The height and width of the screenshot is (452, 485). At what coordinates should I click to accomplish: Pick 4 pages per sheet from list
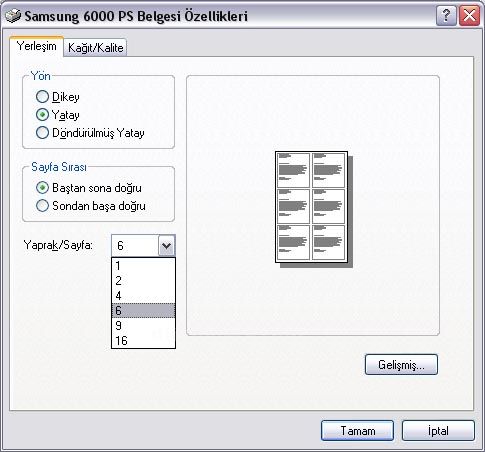pyautogui.click(x=143, y=296)
